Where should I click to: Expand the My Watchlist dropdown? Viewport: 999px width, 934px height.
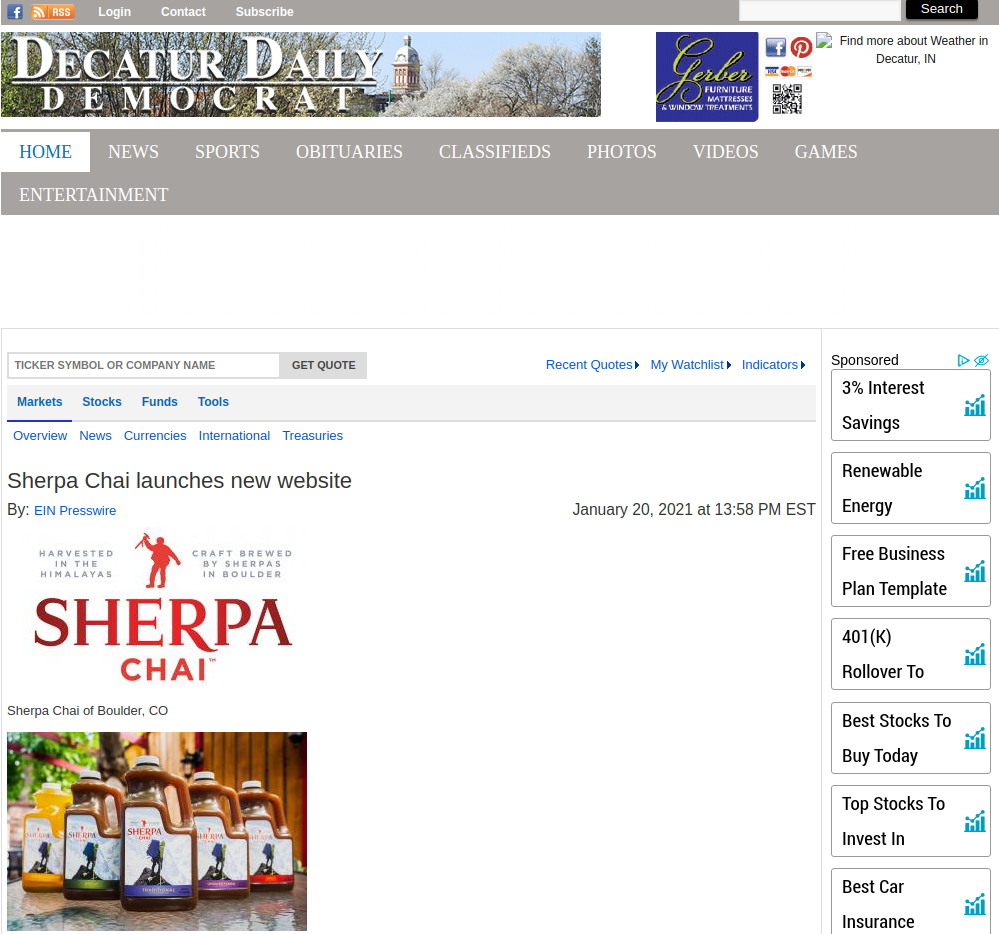690,365
